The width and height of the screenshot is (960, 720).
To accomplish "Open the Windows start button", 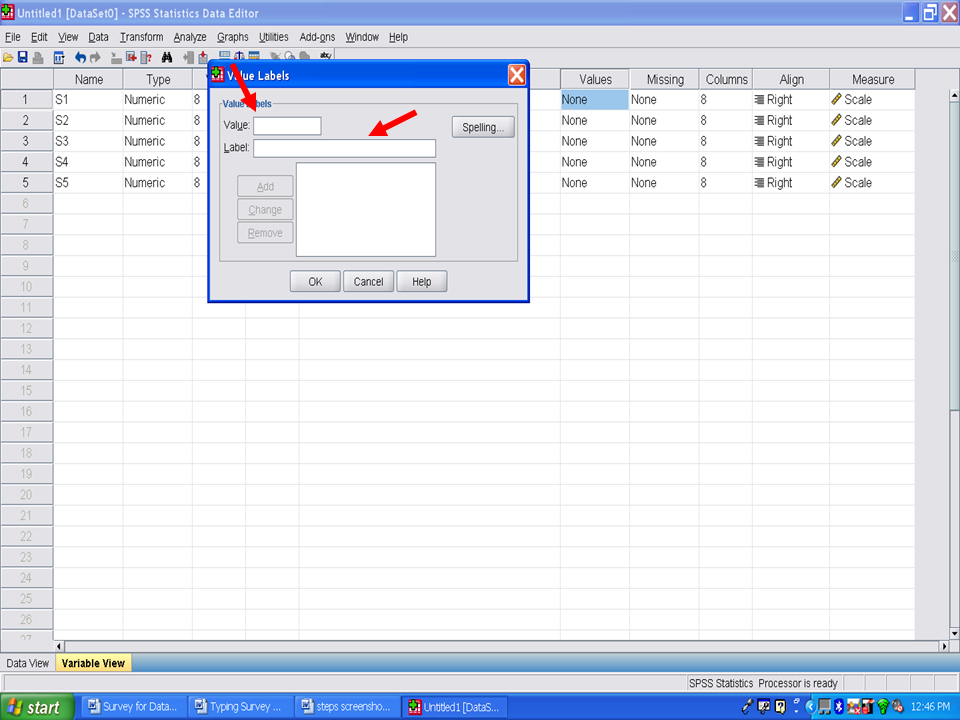I will click(x=37, y=707).
